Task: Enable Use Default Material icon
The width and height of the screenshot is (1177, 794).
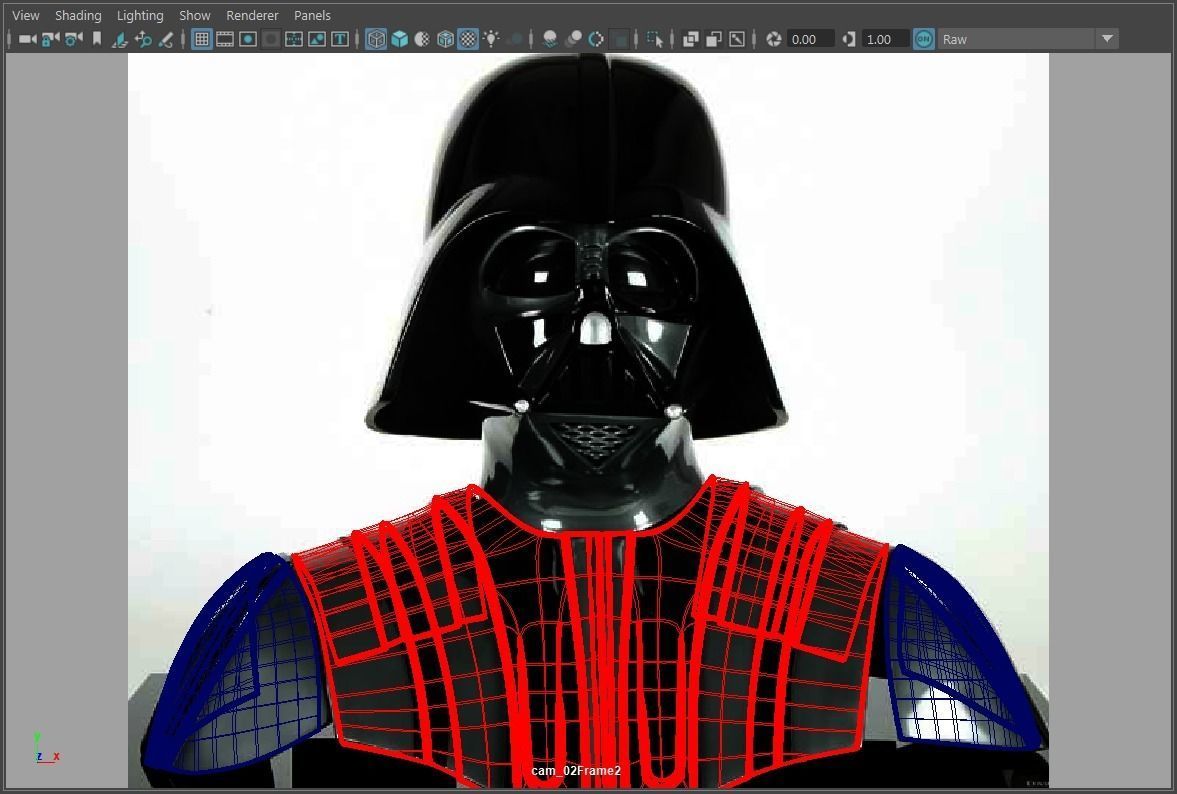Action: pyautogui.click(x=422, y=39)
